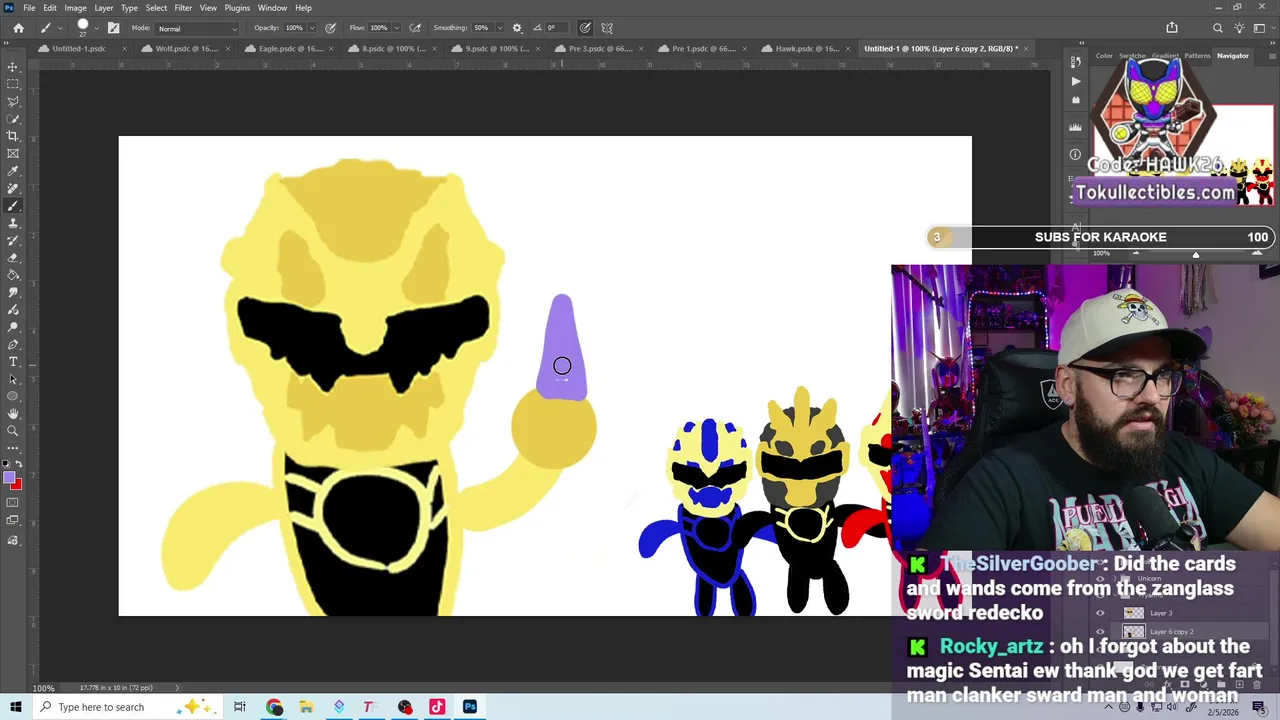The height and width of the screenshot is (720, 1280).
Task: Select the Brush tool in toolbar
Action: point(13,205)
